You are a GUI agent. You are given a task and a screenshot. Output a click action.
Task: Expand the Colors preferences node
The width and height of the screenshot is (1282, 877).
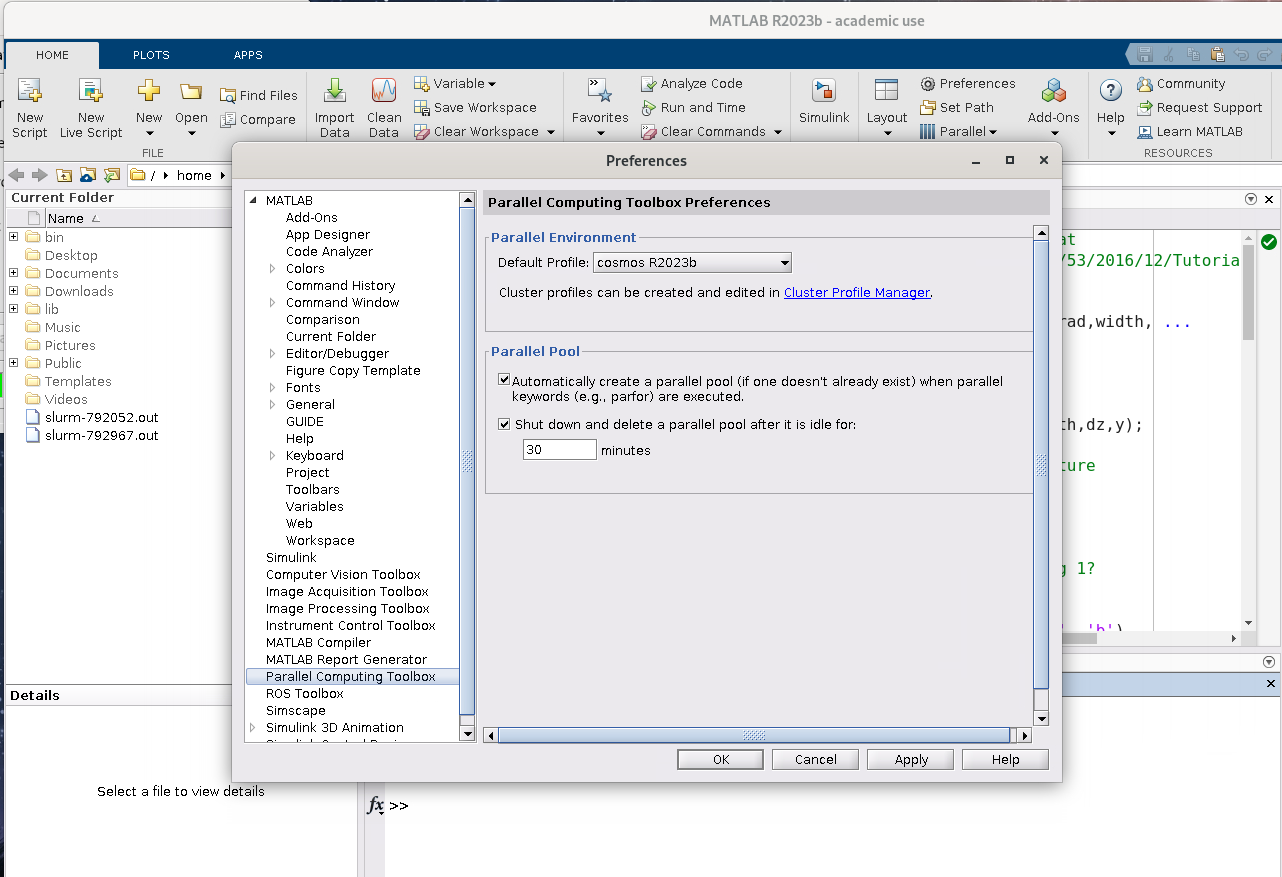tap(272, 268)
